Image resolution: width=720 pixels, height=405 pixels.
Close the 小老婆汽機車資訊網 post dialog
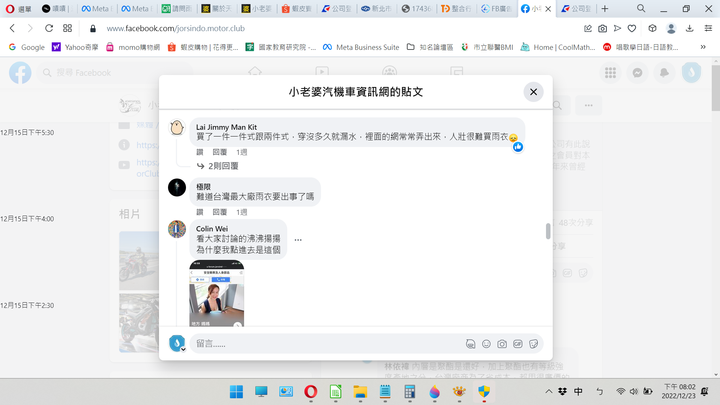coord(533,92)
